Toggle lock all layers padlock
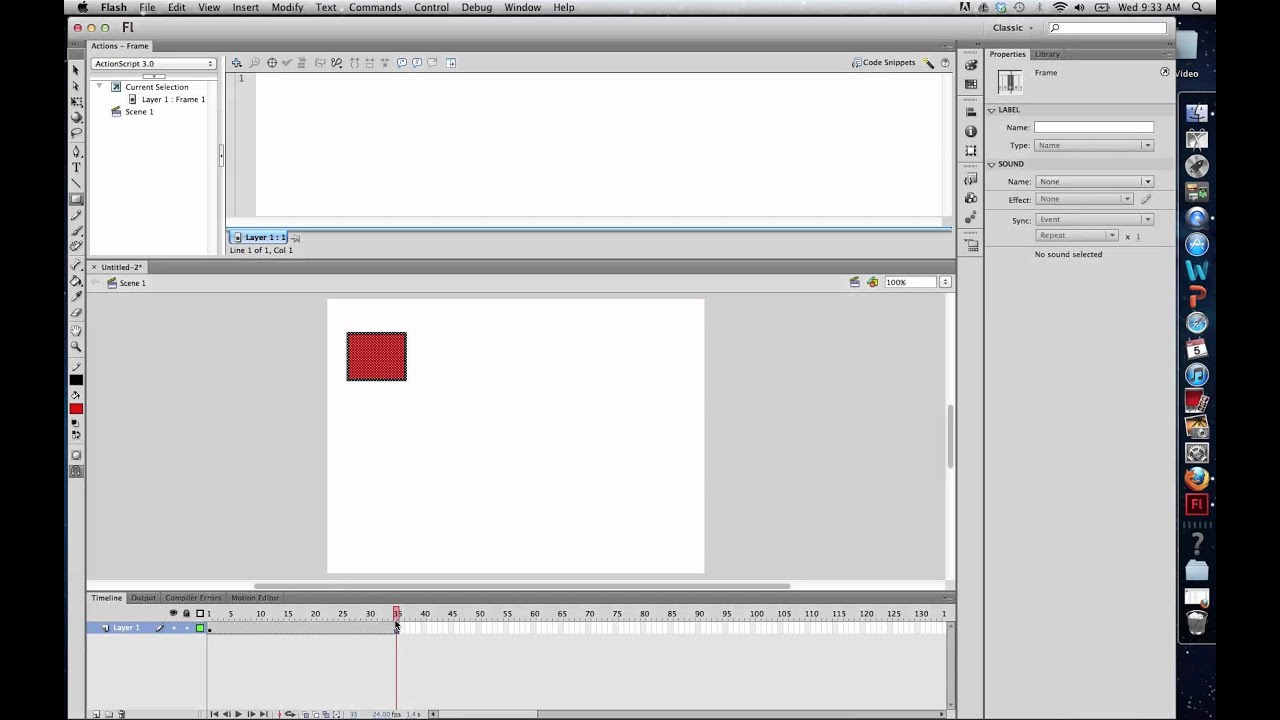 tap(186, 613)
